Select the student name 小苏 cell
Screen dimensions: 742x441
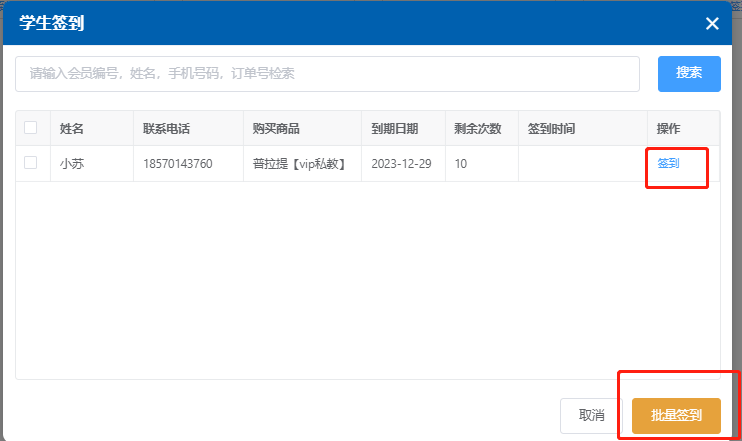(71, 164)
